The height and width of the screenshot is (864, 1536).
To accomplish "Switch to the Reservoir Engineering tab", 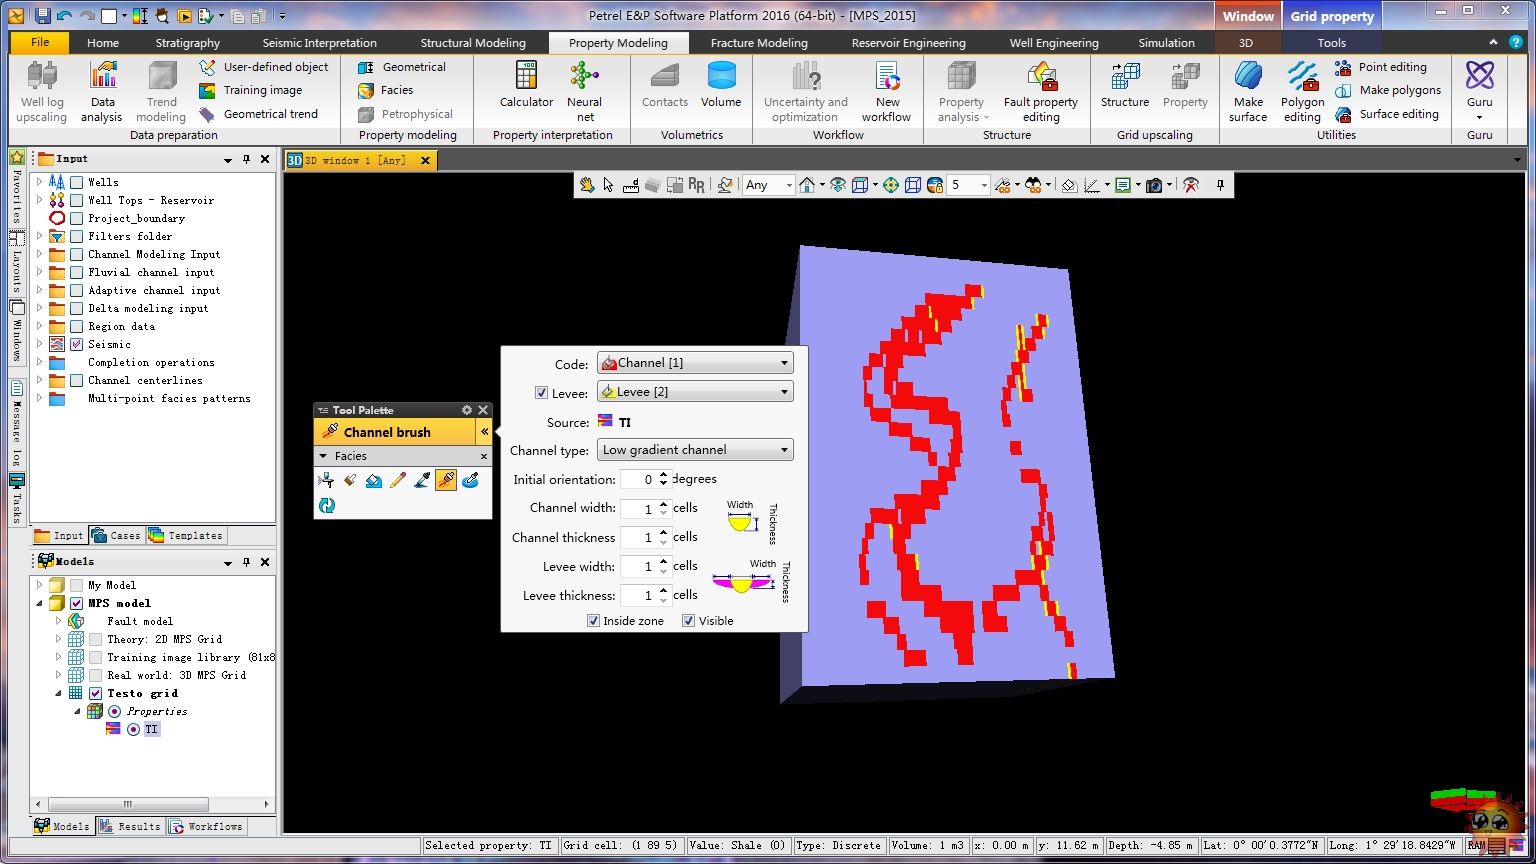I will coord(909,43).
